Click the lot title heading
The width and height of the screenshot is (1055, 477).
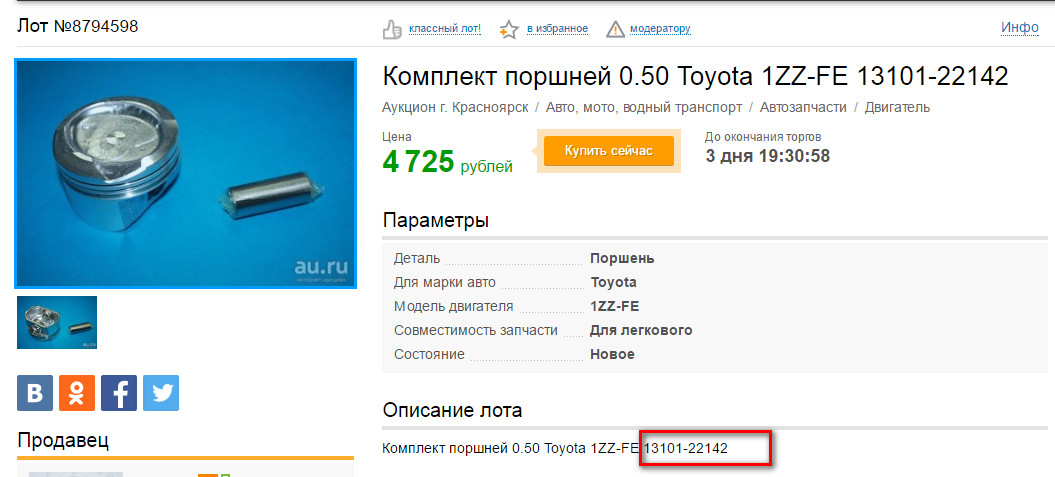coord(695,76)
